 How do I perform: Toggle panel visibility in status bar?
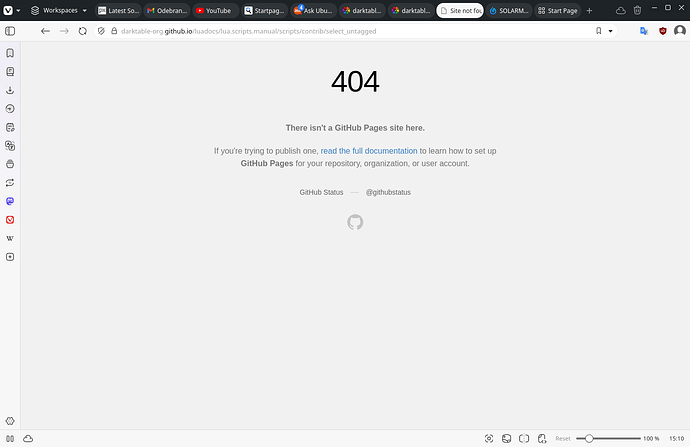click(x=10, y=439)
